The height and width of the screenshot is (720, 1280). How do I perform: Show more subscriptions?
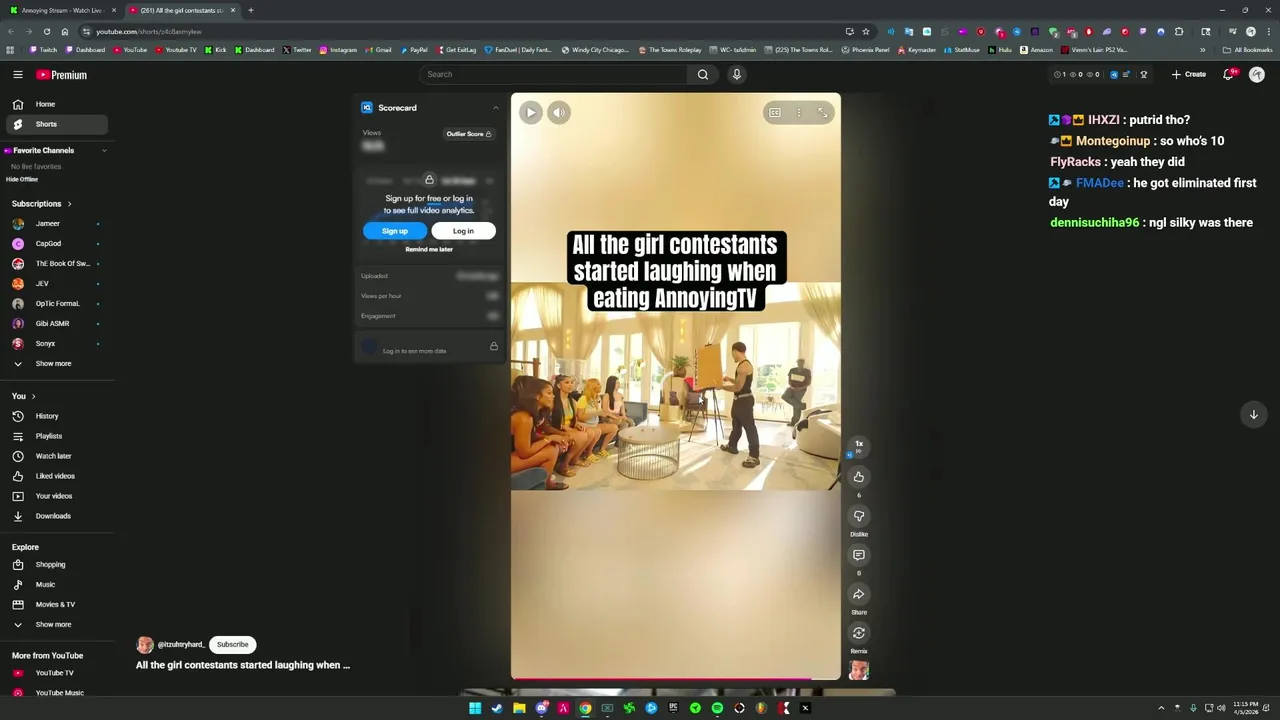pos(57,364)
